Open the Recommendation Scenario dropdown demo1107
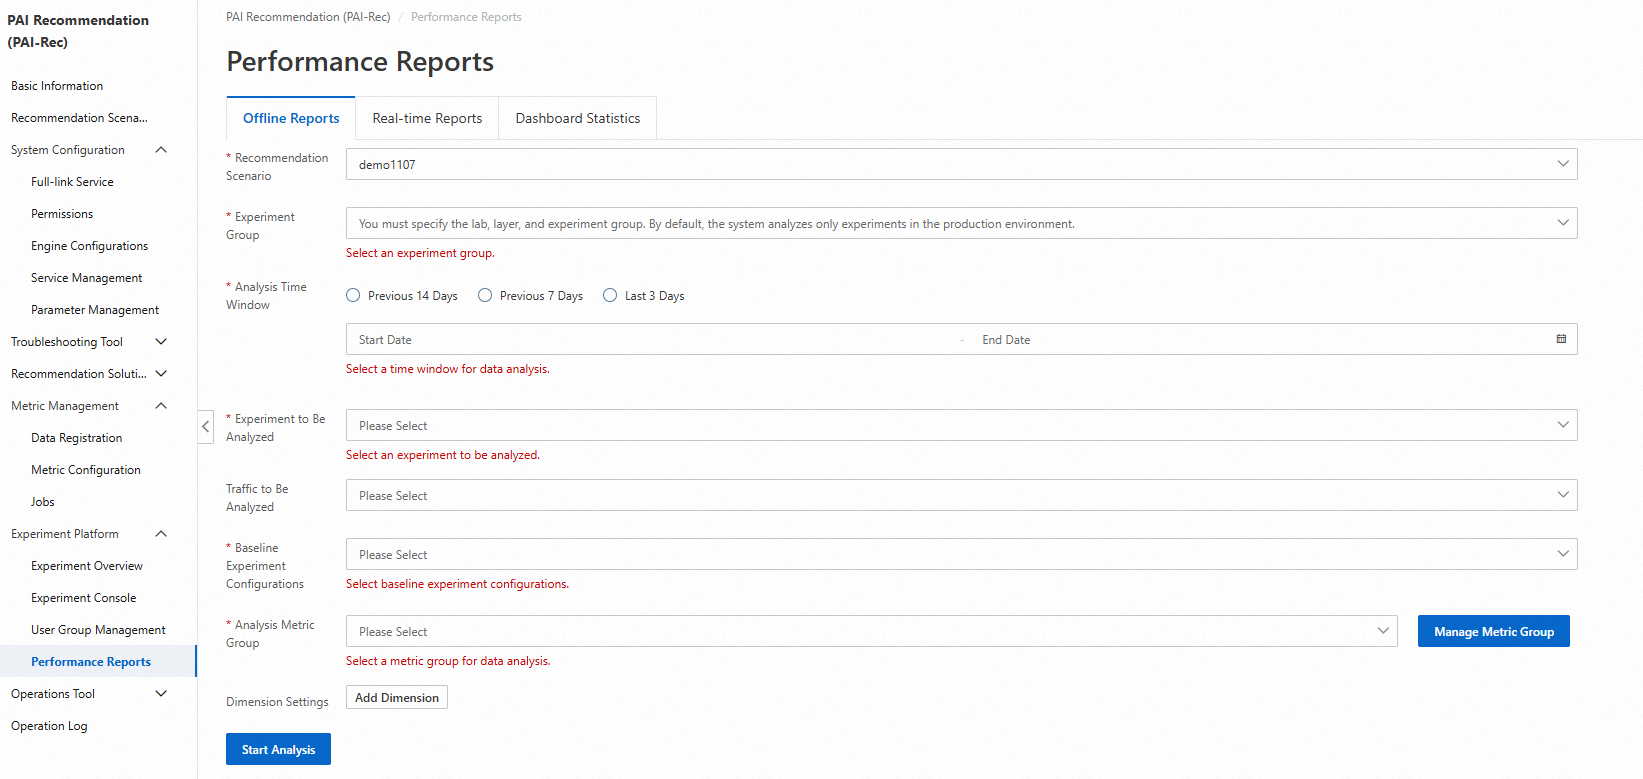Image resolution: width=1643 pixels, height=779 pixels. (961, 164)
